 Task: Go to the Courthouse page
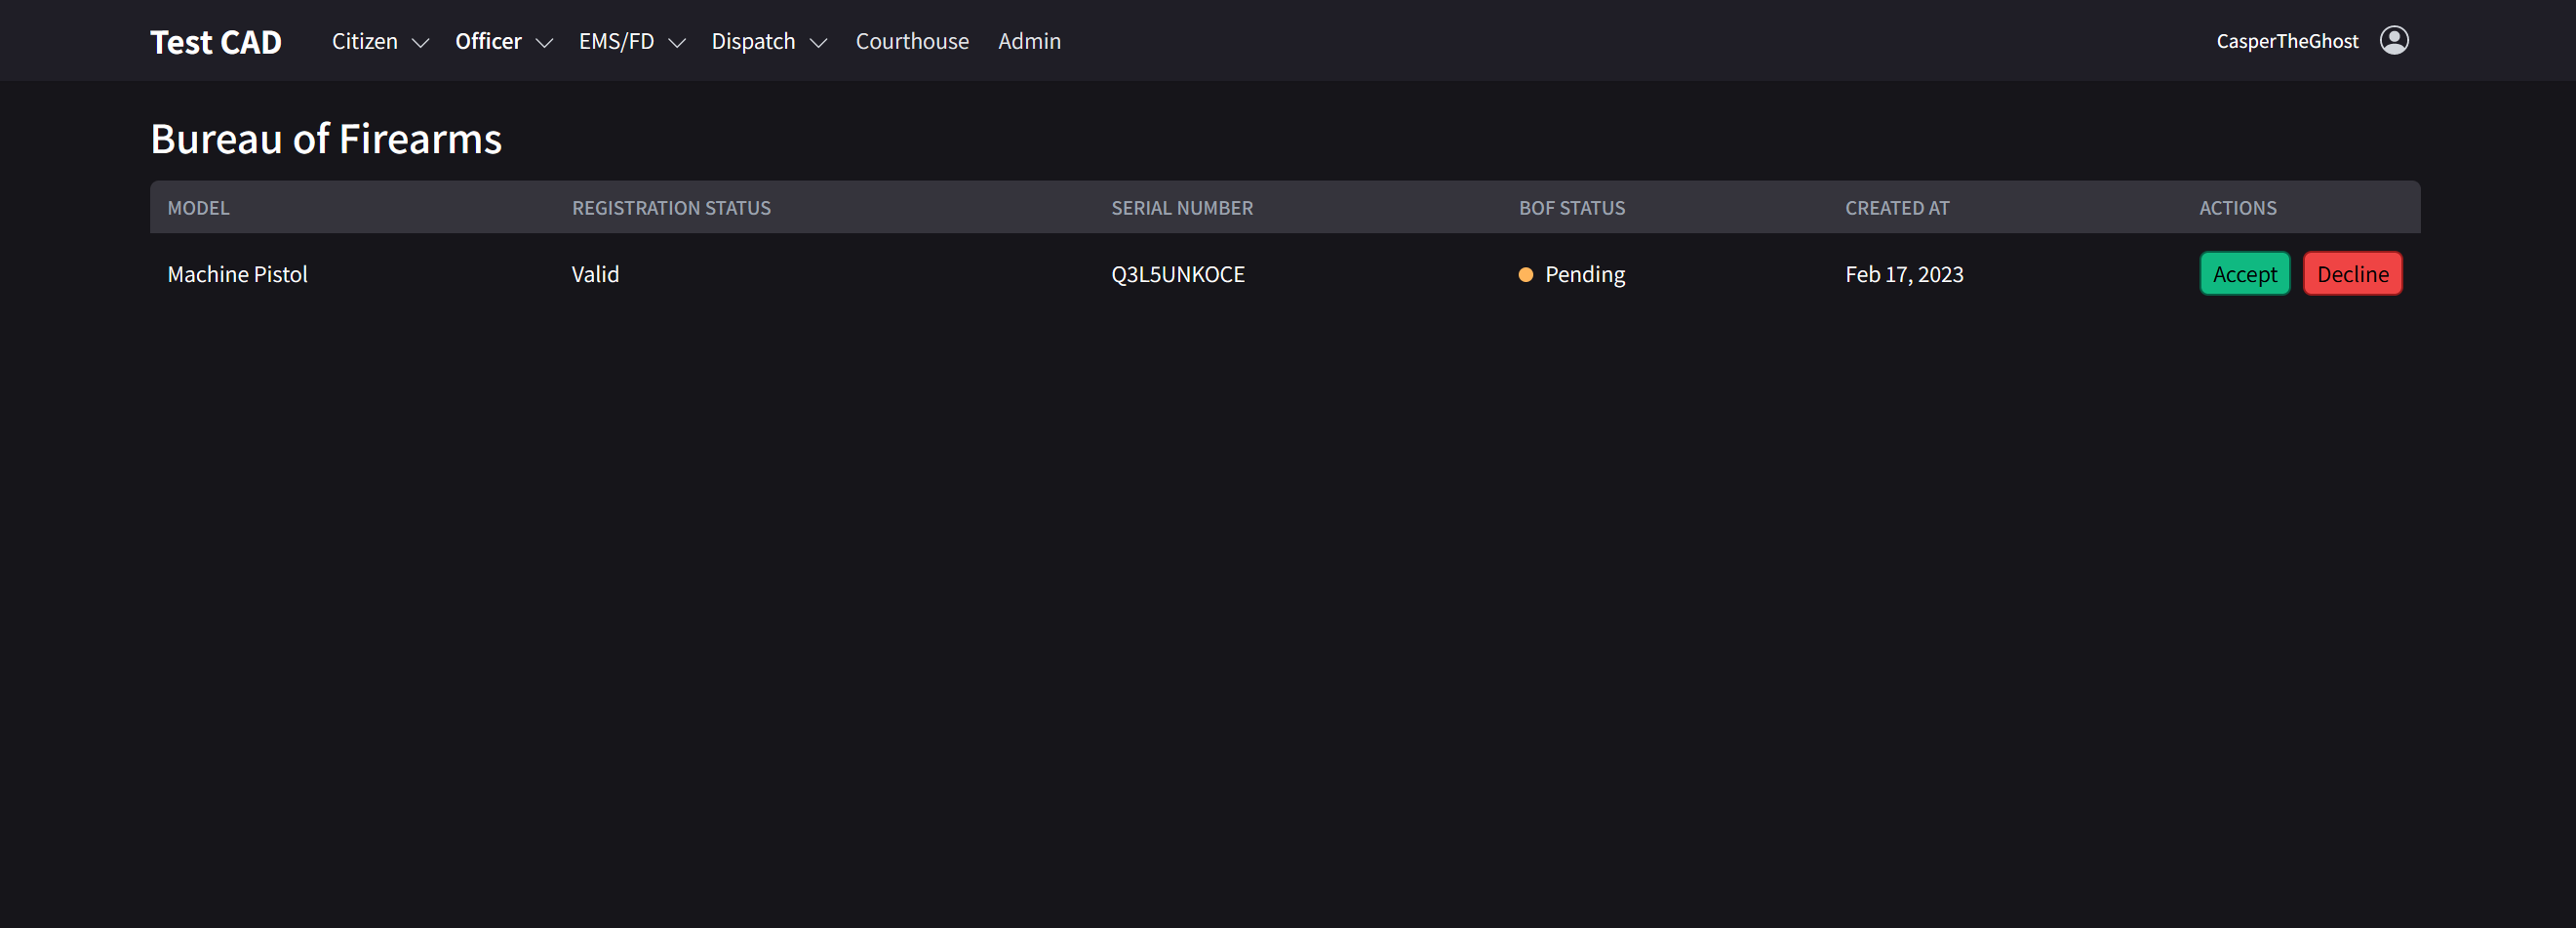coord(911,42)
